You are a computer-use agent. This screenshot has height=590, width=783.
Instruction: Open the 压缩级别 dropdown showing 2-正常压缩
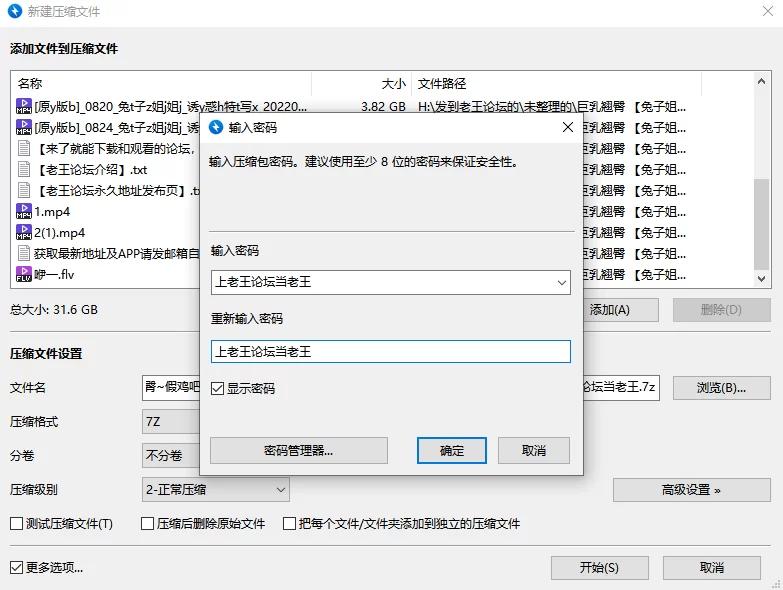(x=279, y=489)
